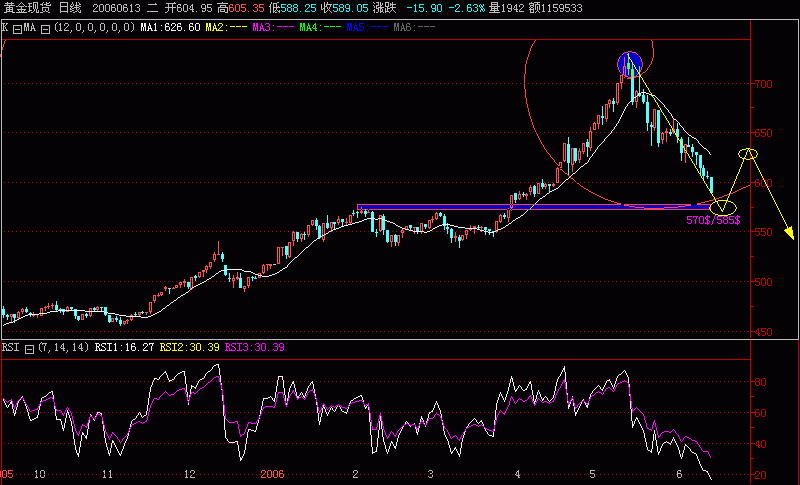Click the 550 price axis label

pyautogui.click(x=764, y=232)
